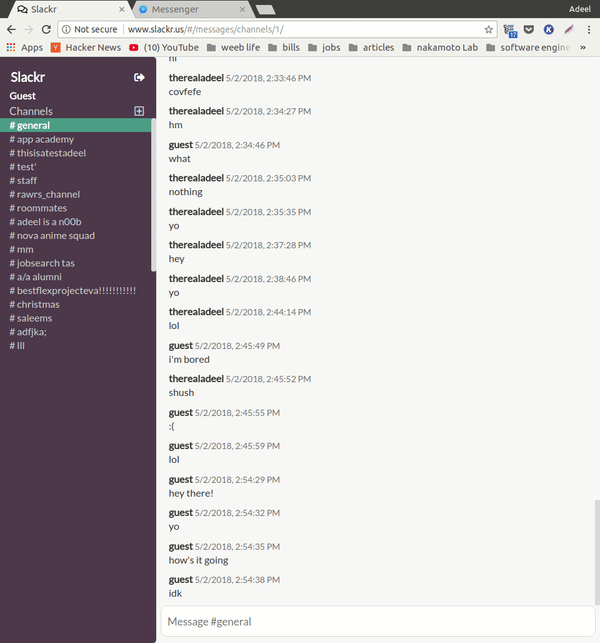Click the shush message text

tap(181, 393)
